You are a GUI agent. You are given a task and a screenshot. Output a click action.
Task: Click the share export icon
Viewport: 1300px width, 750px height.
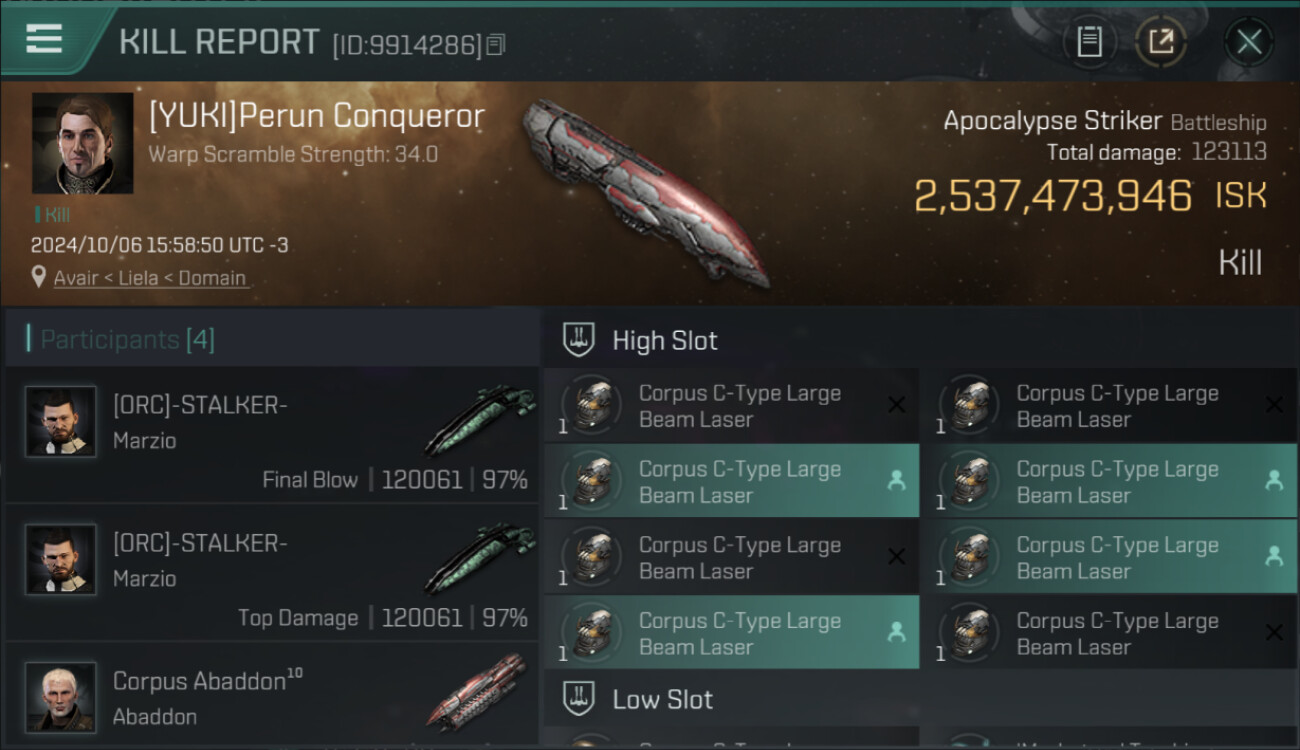pyautogui.click(x=1161, y=41)
